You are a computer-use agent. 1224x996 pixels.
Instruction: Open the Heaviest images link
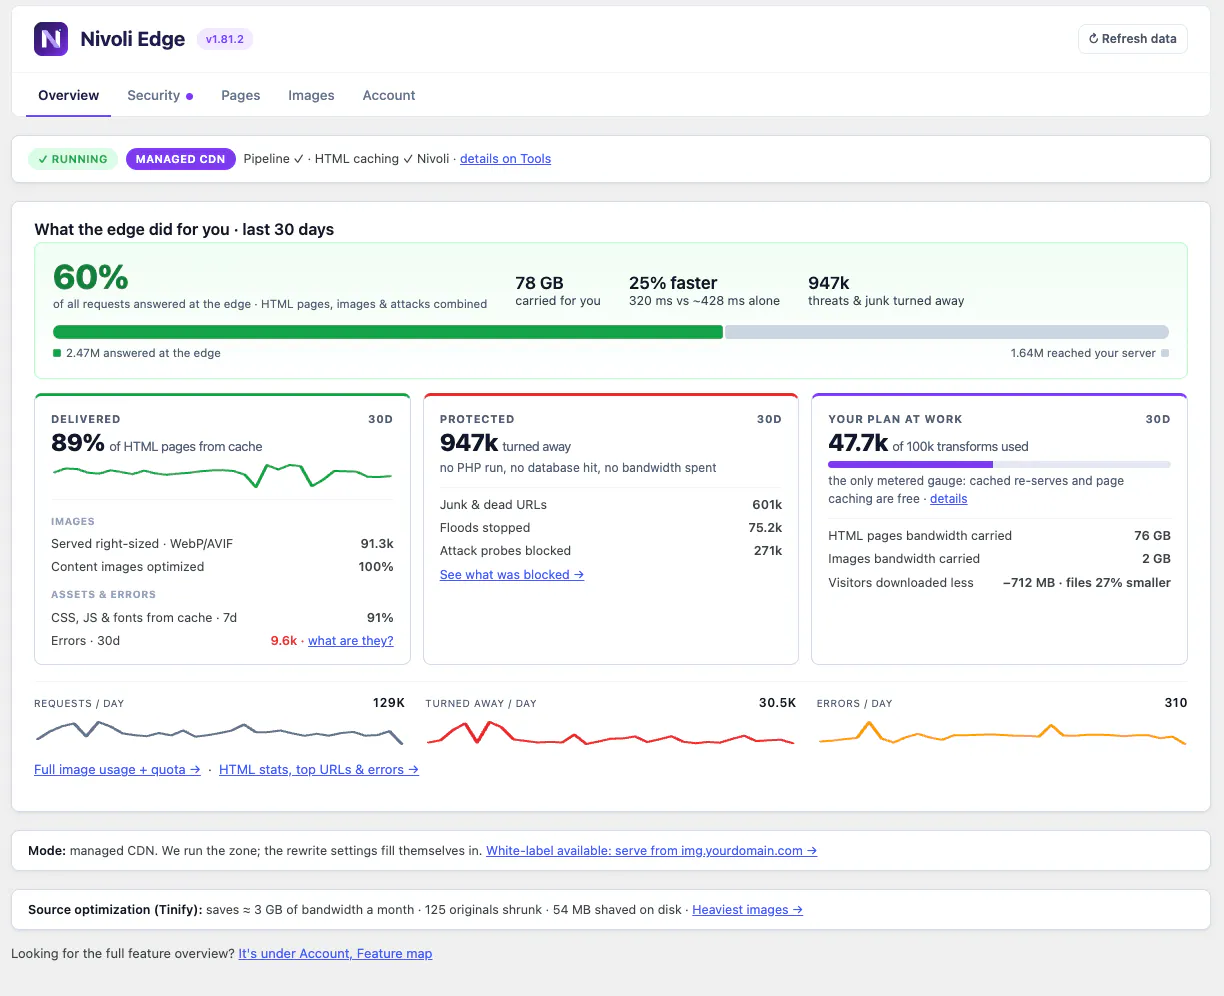(748, 910)
